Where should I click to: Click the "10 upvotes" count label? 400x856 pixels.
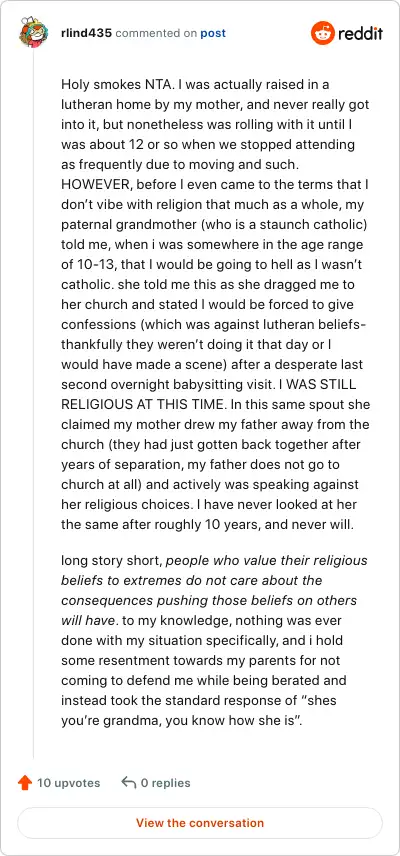click(x=69, y=783)
